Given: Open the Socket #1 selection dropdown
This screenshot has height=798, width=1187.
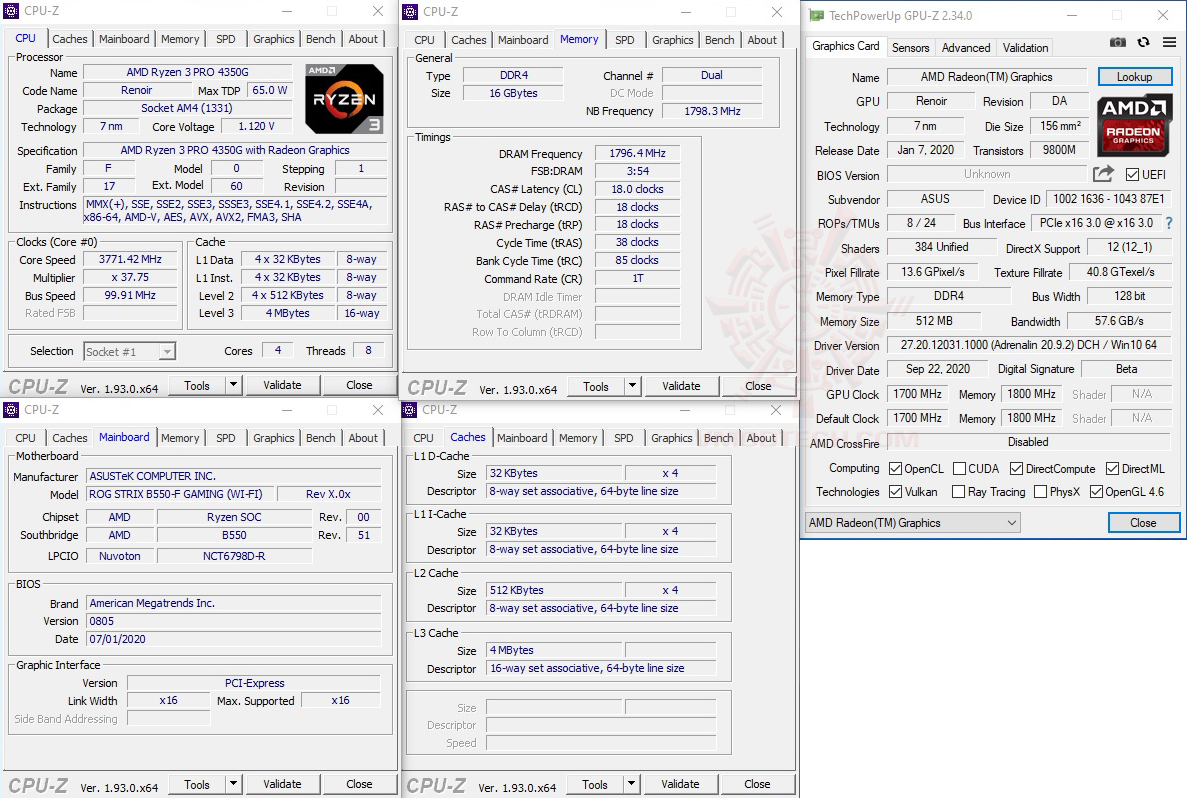Looking at the screenshot, I should [129, 351].
